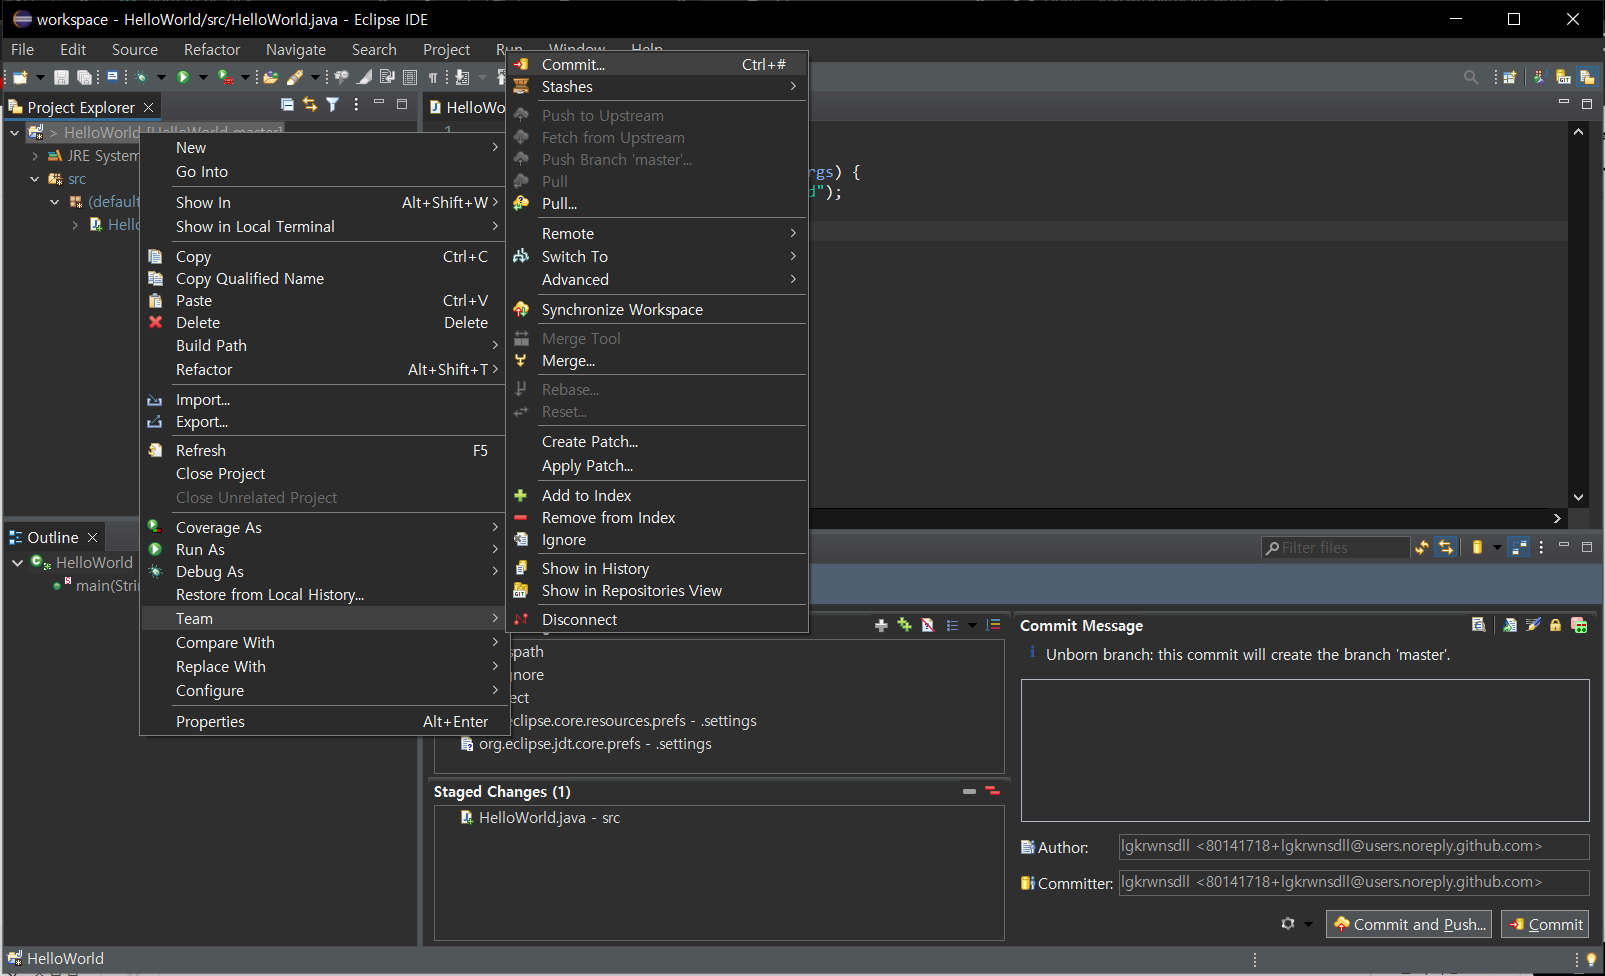The width and height of the screenshot is (1605, 976).
Task: Toggle the Java Browsing perspective-area Project Explorer view button
Action: pos(1587,77)
